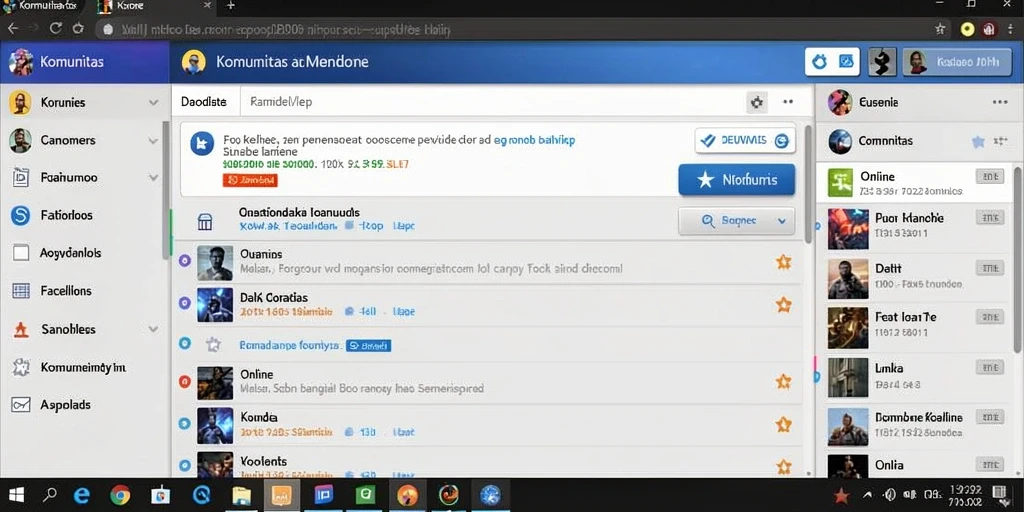This screenshot has width=1024, height=512.
Task: Open Komumeimdyim gear icon in sidebar
Action: pyautogui.click(x=21, y=367)
